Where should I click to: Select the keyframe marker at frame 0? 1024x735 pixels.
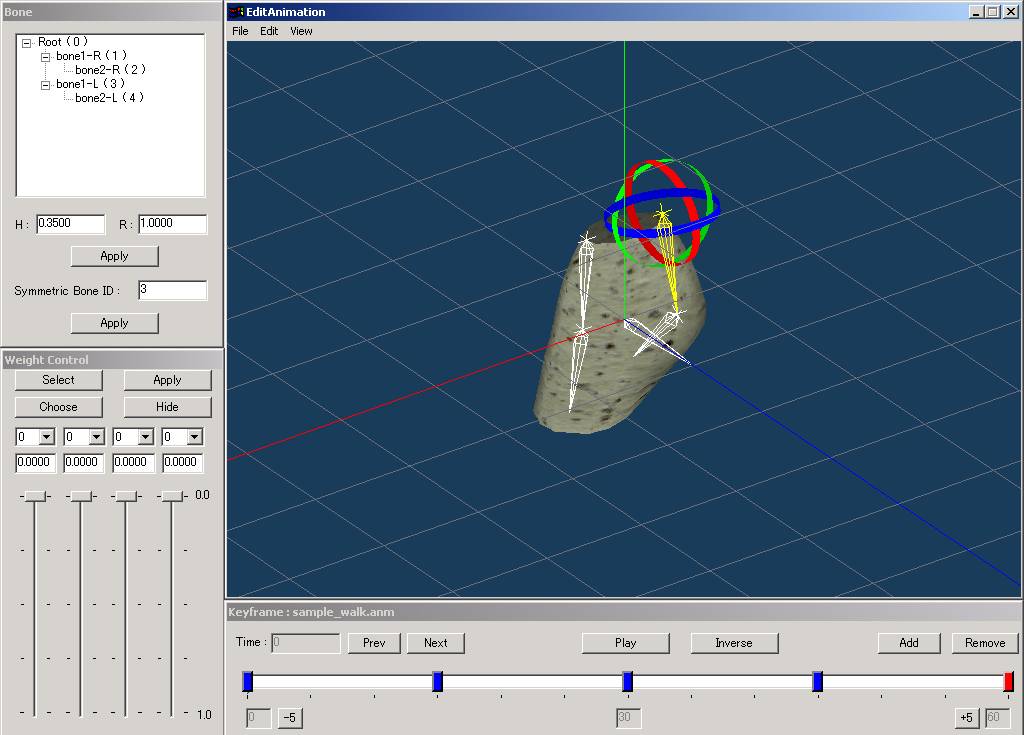248,681
